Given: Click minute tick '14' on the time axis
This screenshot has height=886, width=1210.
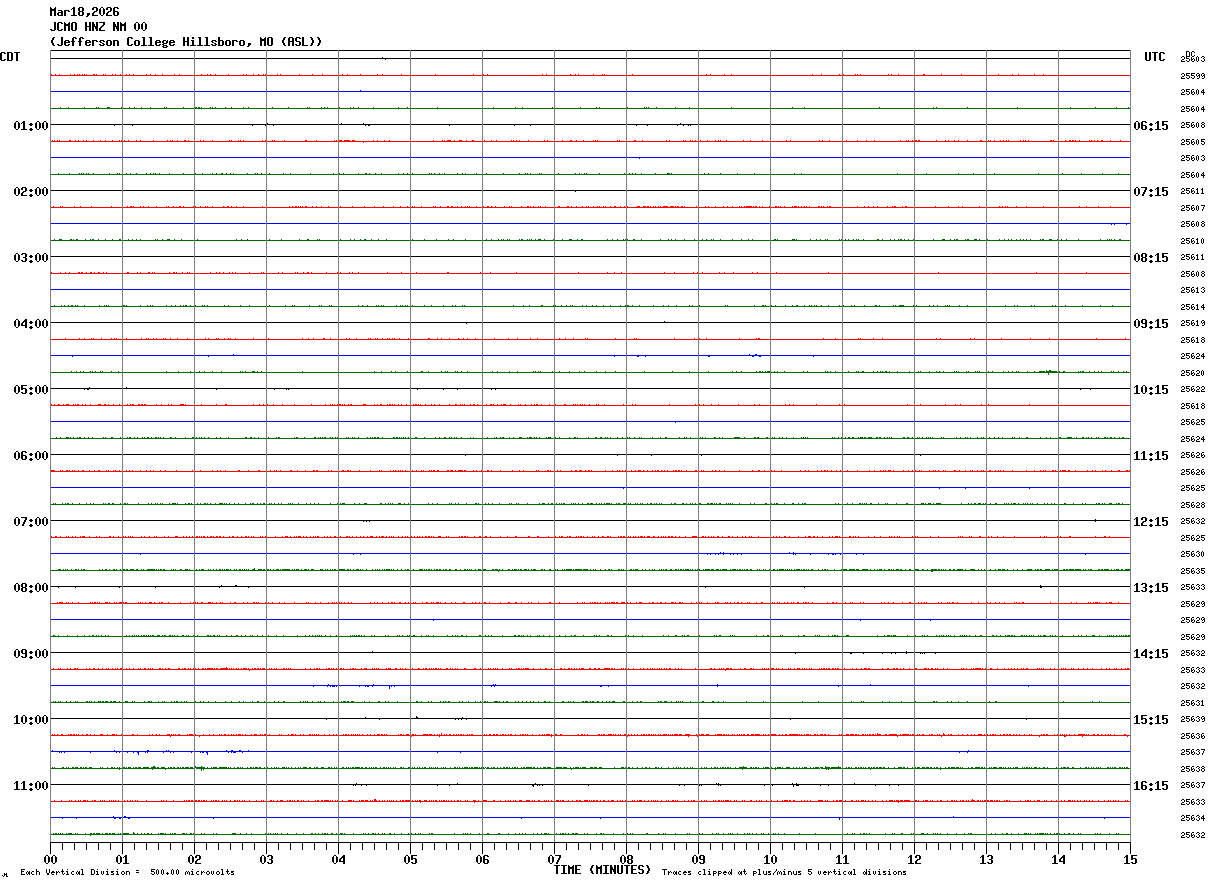Looking at the screenshot, I should pyautogui.click(x=1058, y=859).
